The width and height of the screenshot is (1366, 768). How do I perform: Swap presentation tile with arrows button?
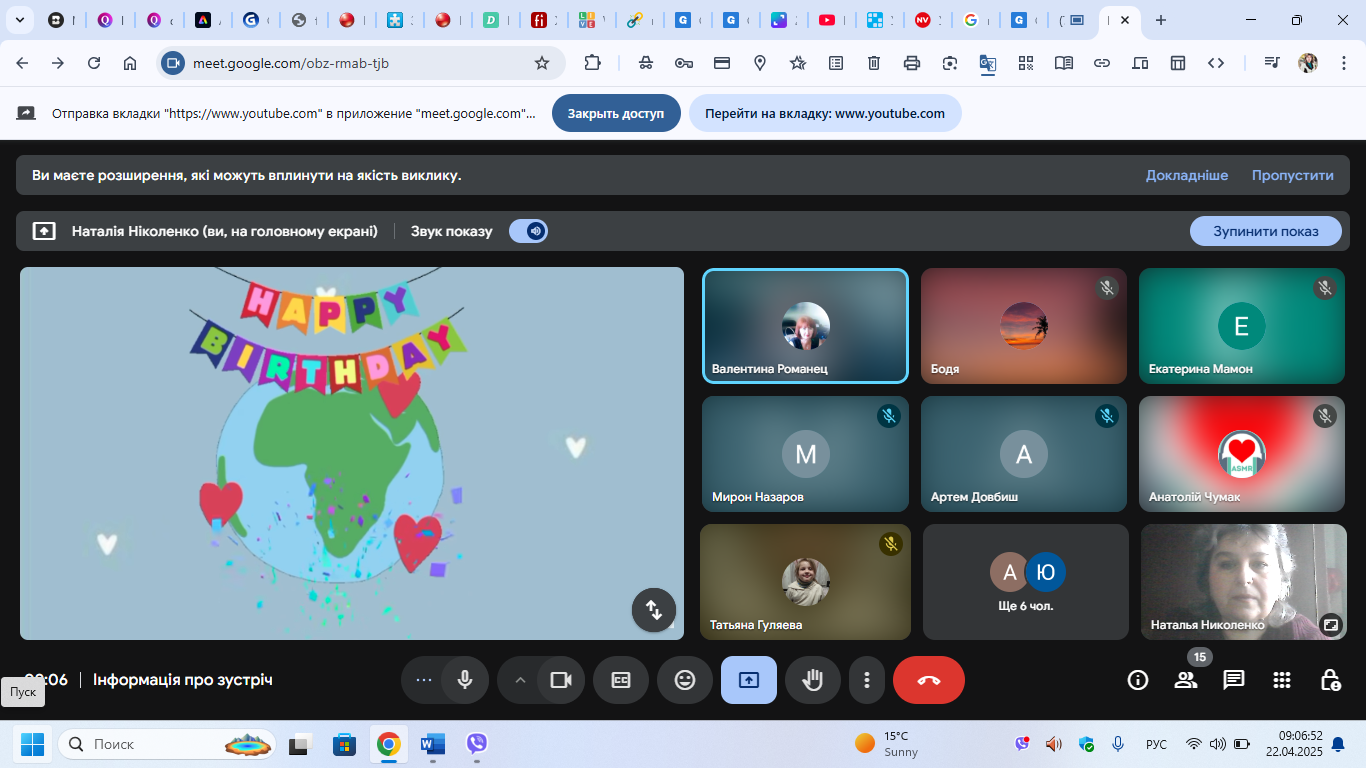(x=654, y=610)
